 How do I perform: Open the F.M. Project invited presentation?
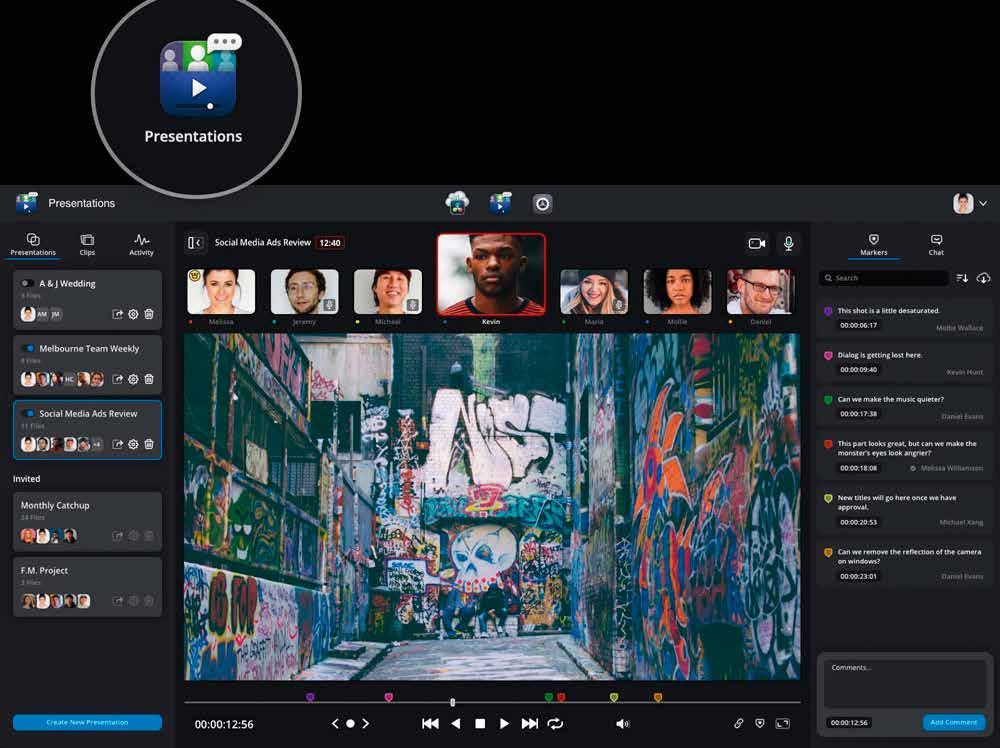87,587
